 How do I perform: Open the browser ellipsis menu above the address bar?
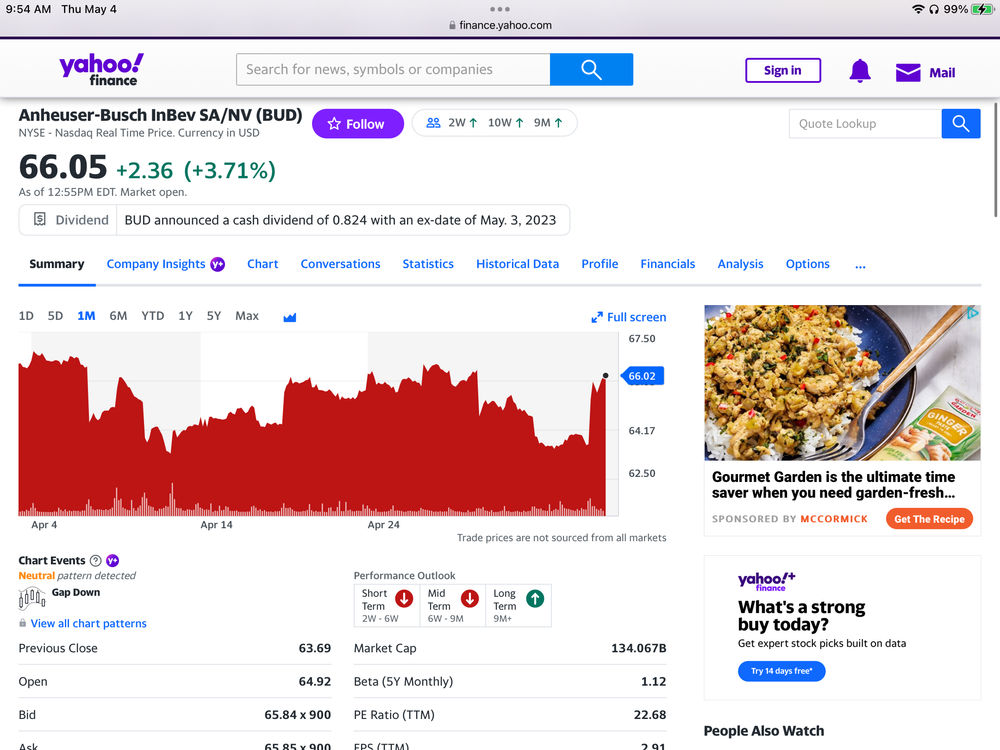[500, 11]
